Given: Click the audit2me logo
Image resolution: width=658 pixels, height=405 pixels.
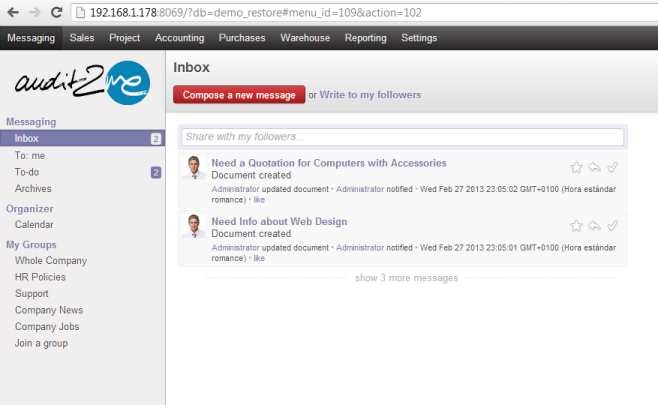Looking at the screenshot, I should pos(82,82).
